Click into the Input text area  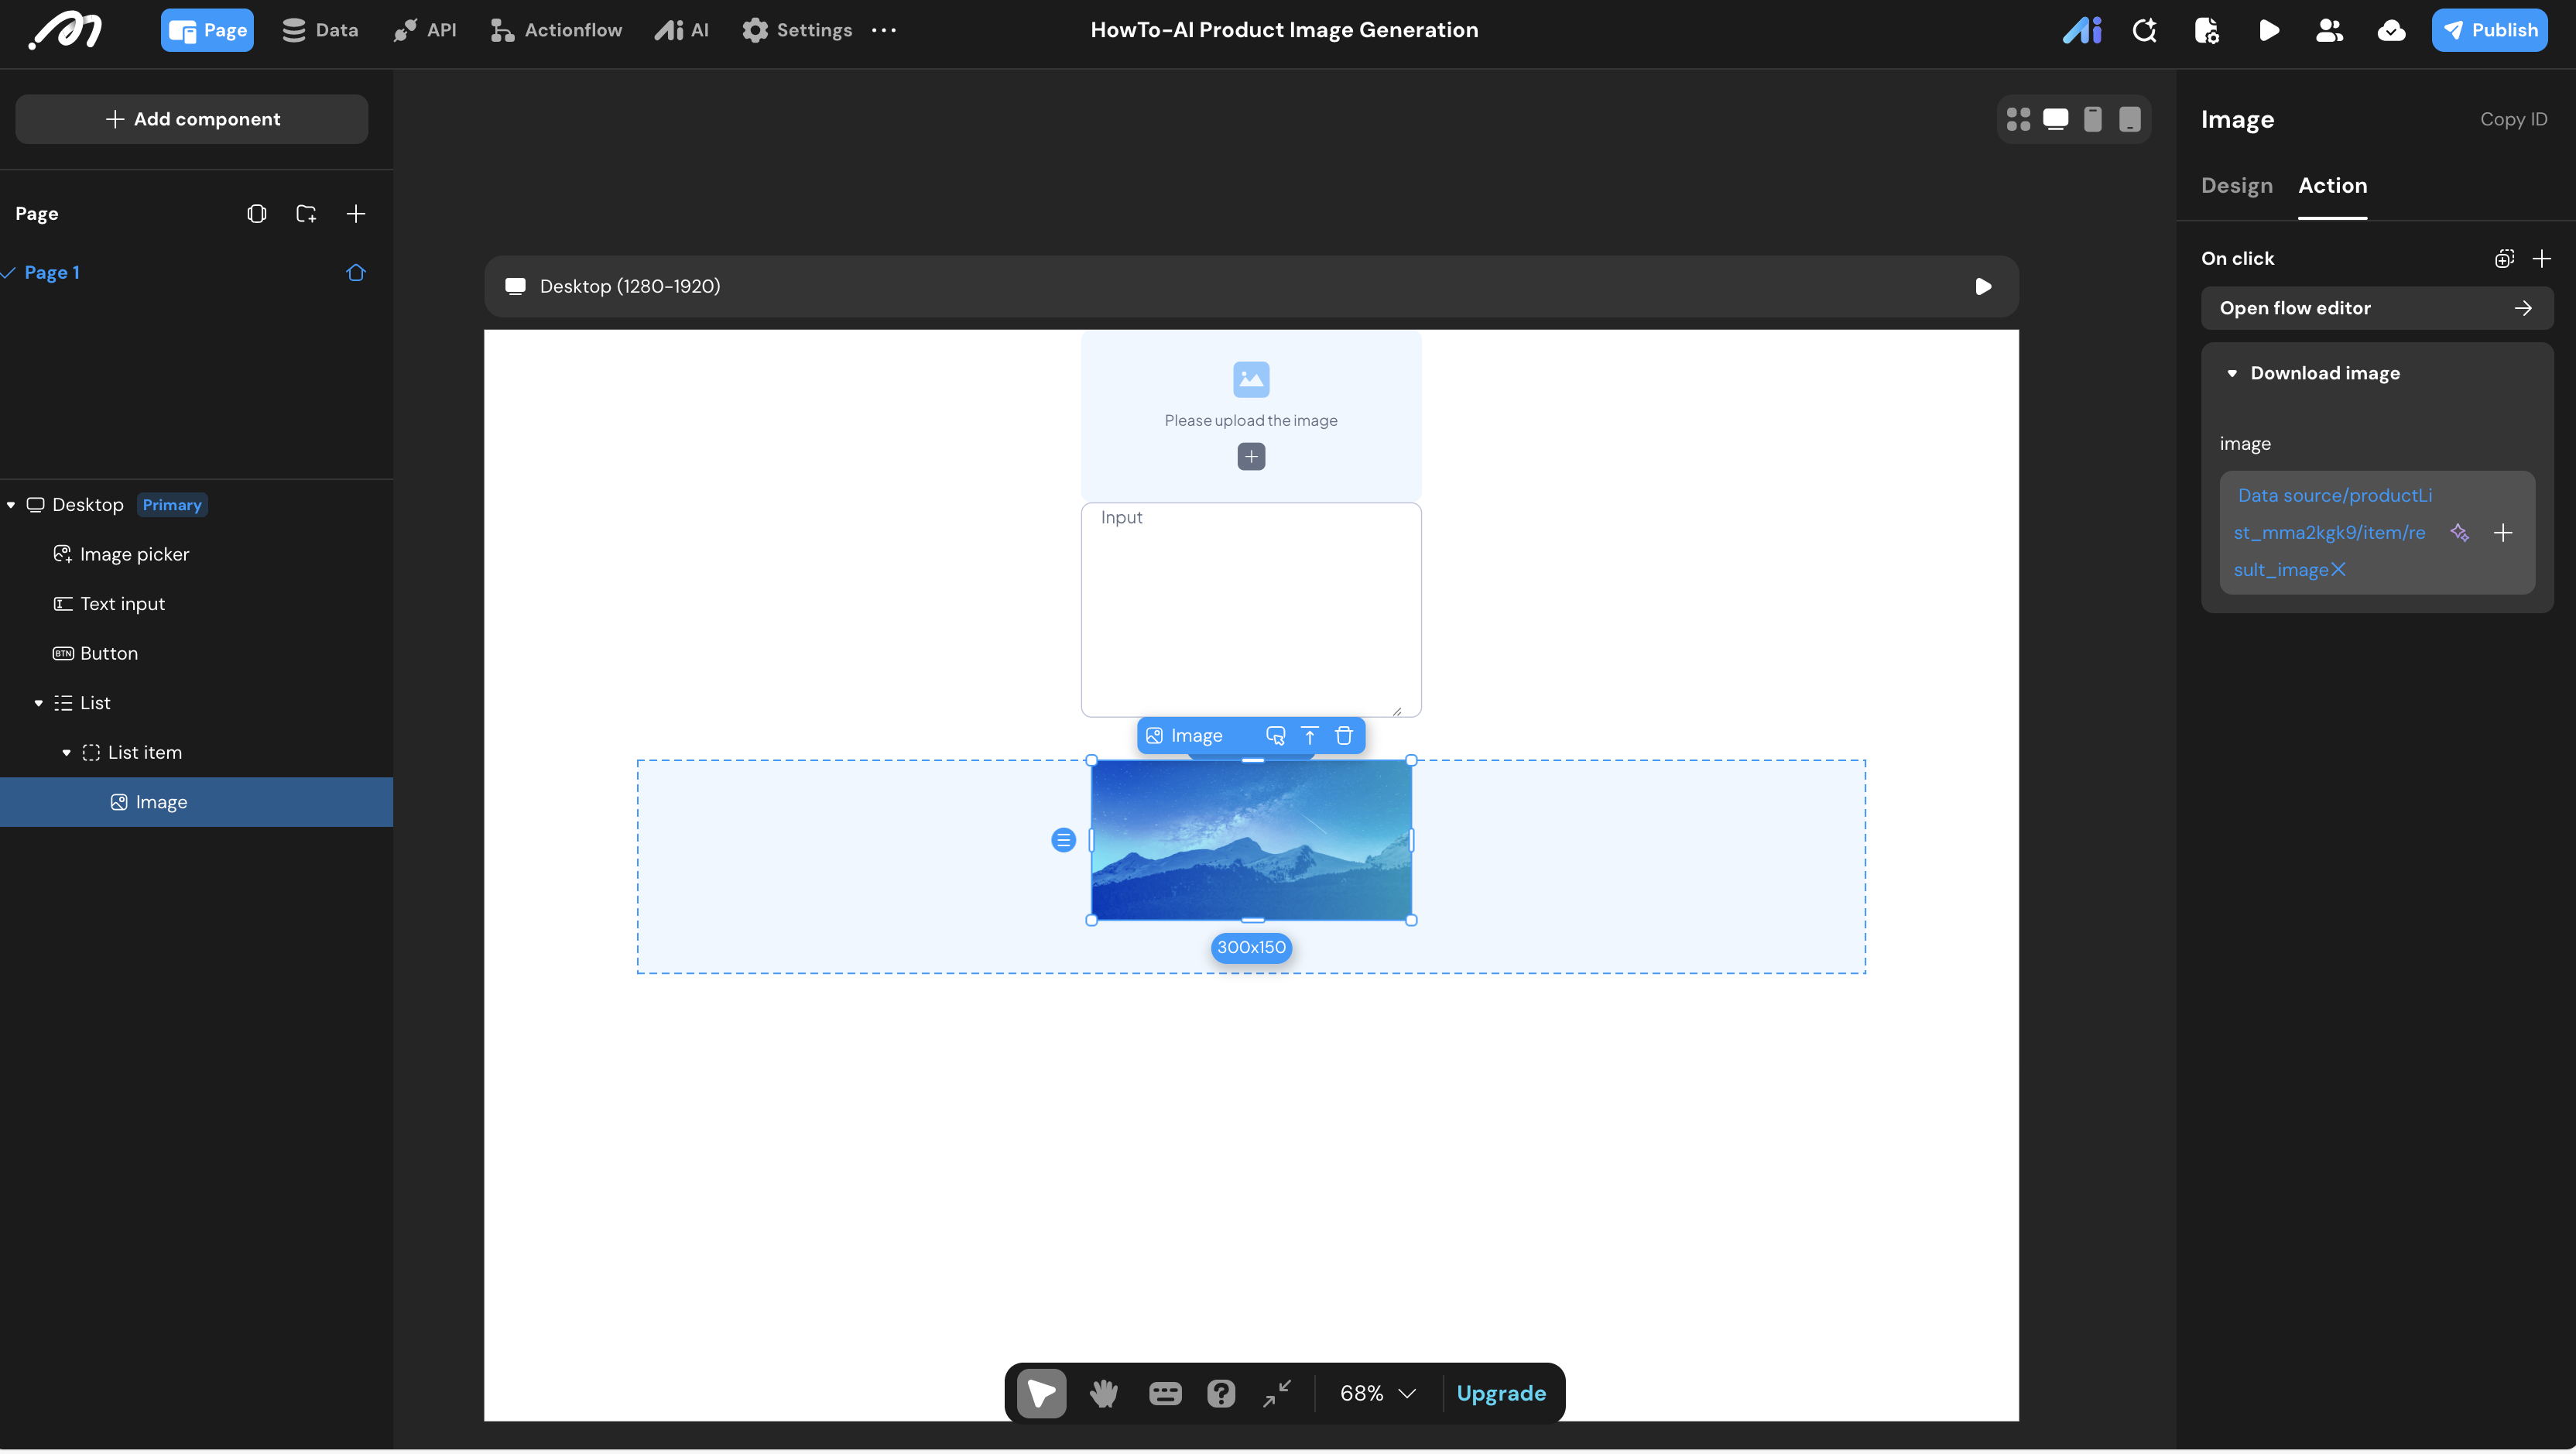click(1250, 610)
